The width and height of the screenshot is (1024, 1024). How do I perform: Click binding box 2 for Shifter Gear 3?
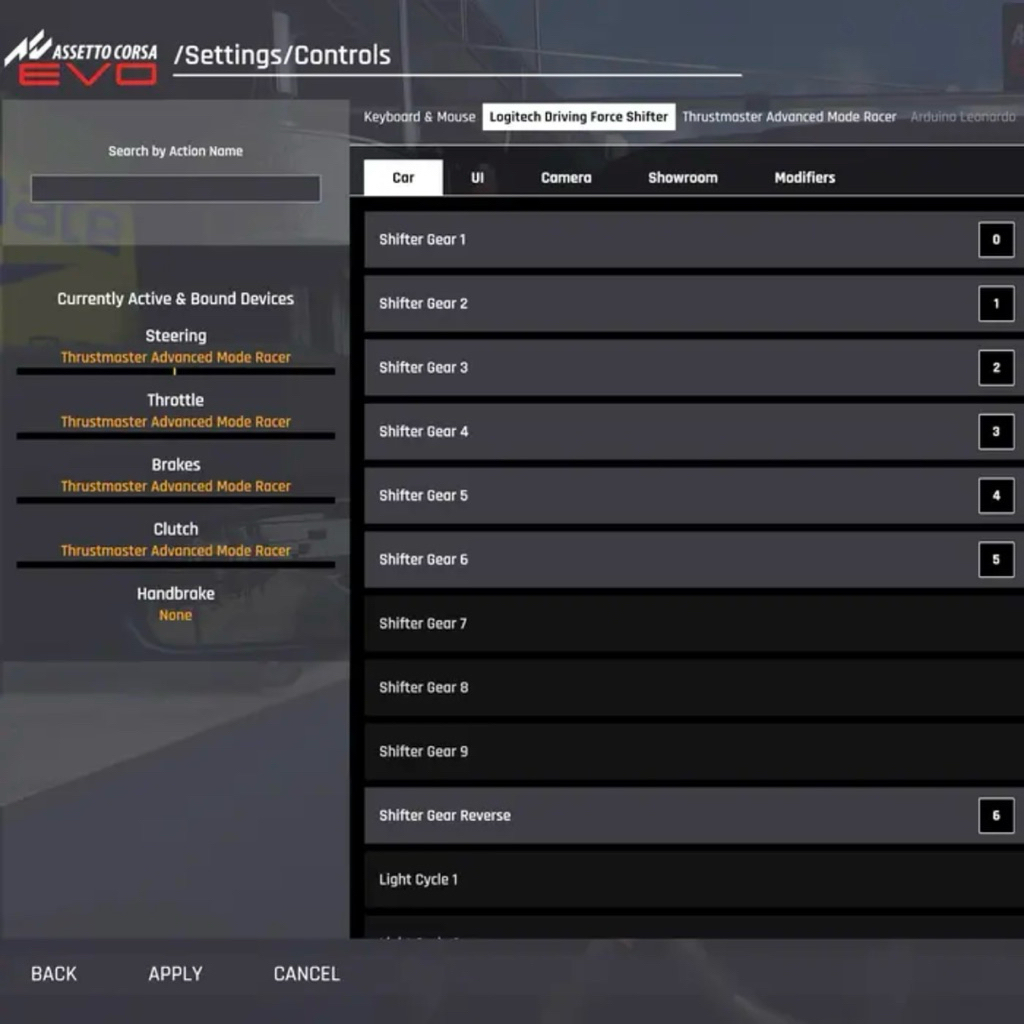pyautogui.click(x=996, y=368)
